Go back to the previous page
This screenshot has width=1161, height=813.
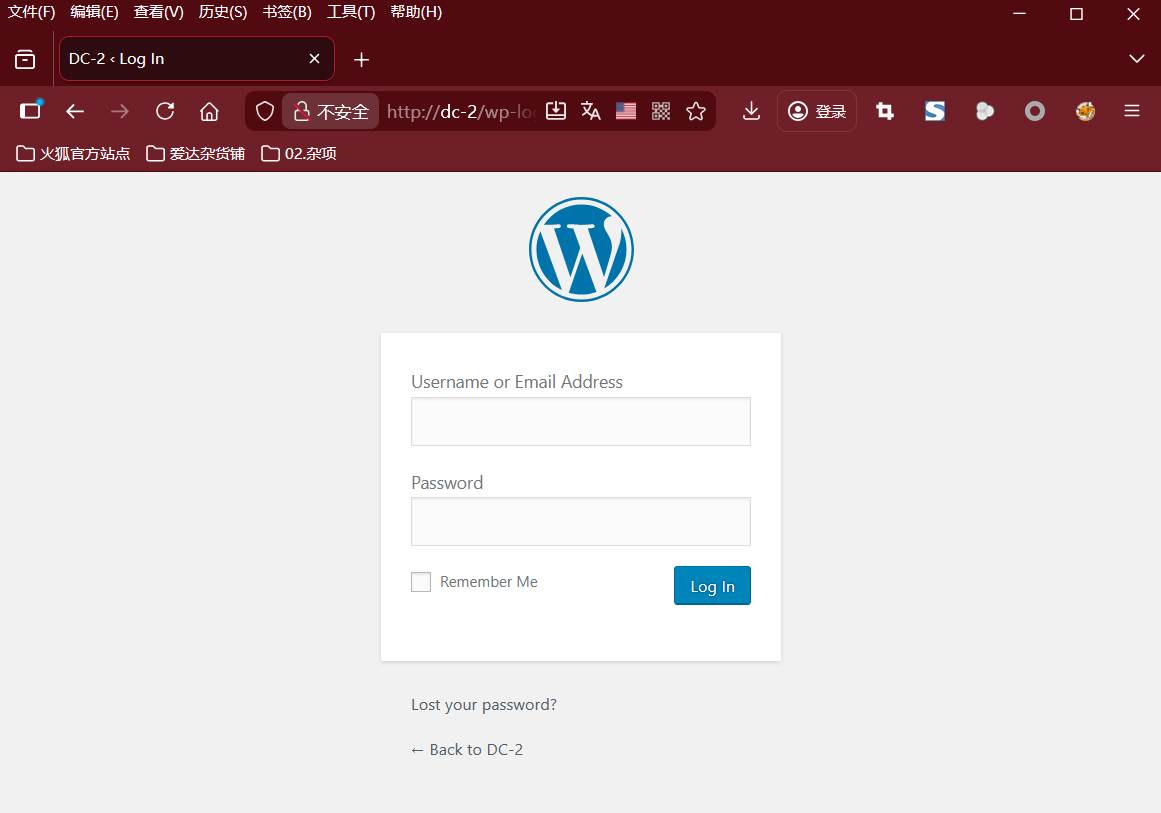pyautogui.click(x=75, y=111)
